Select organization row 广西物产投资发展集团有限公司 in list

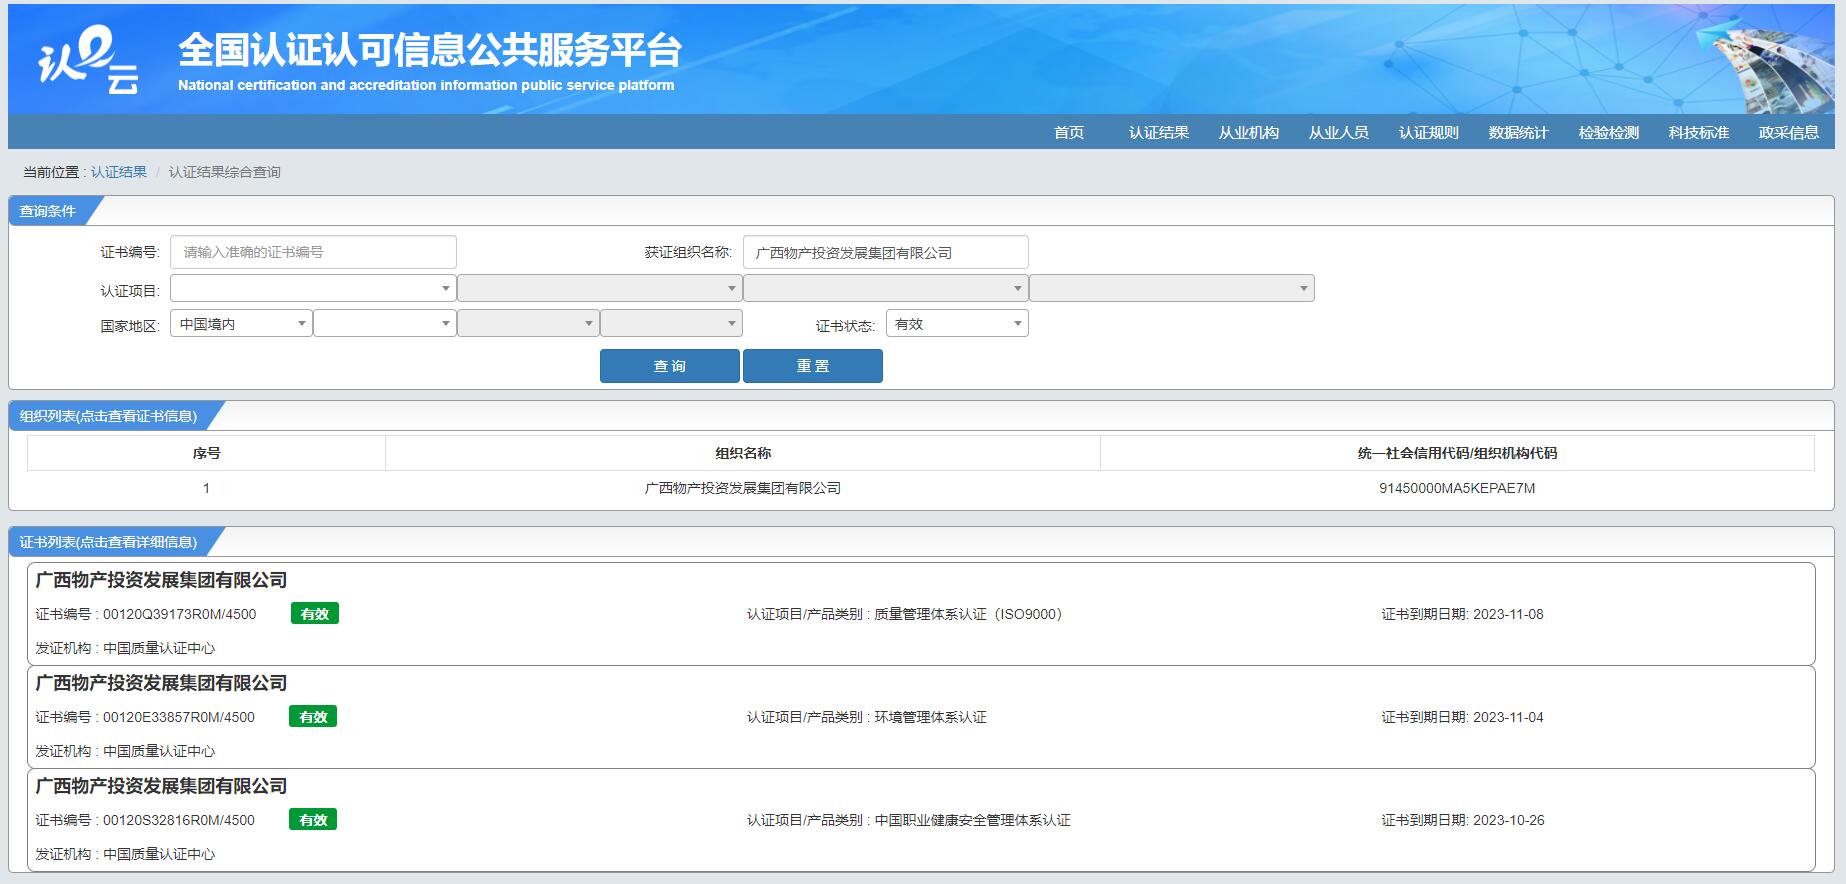(742, 488)
